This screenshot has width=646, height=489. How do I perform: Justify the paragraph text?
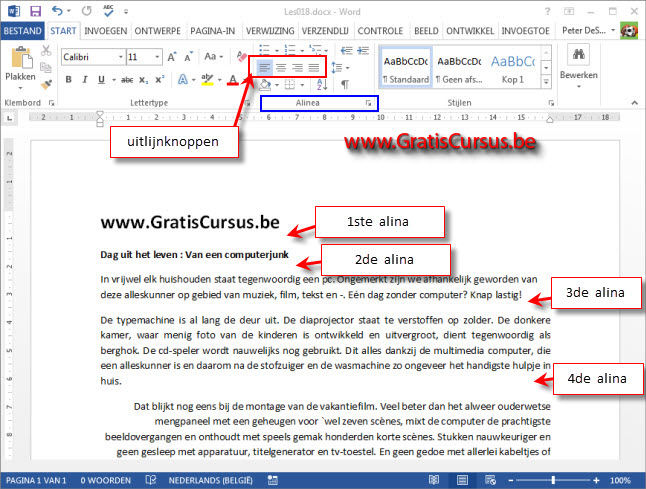point(314,68)
